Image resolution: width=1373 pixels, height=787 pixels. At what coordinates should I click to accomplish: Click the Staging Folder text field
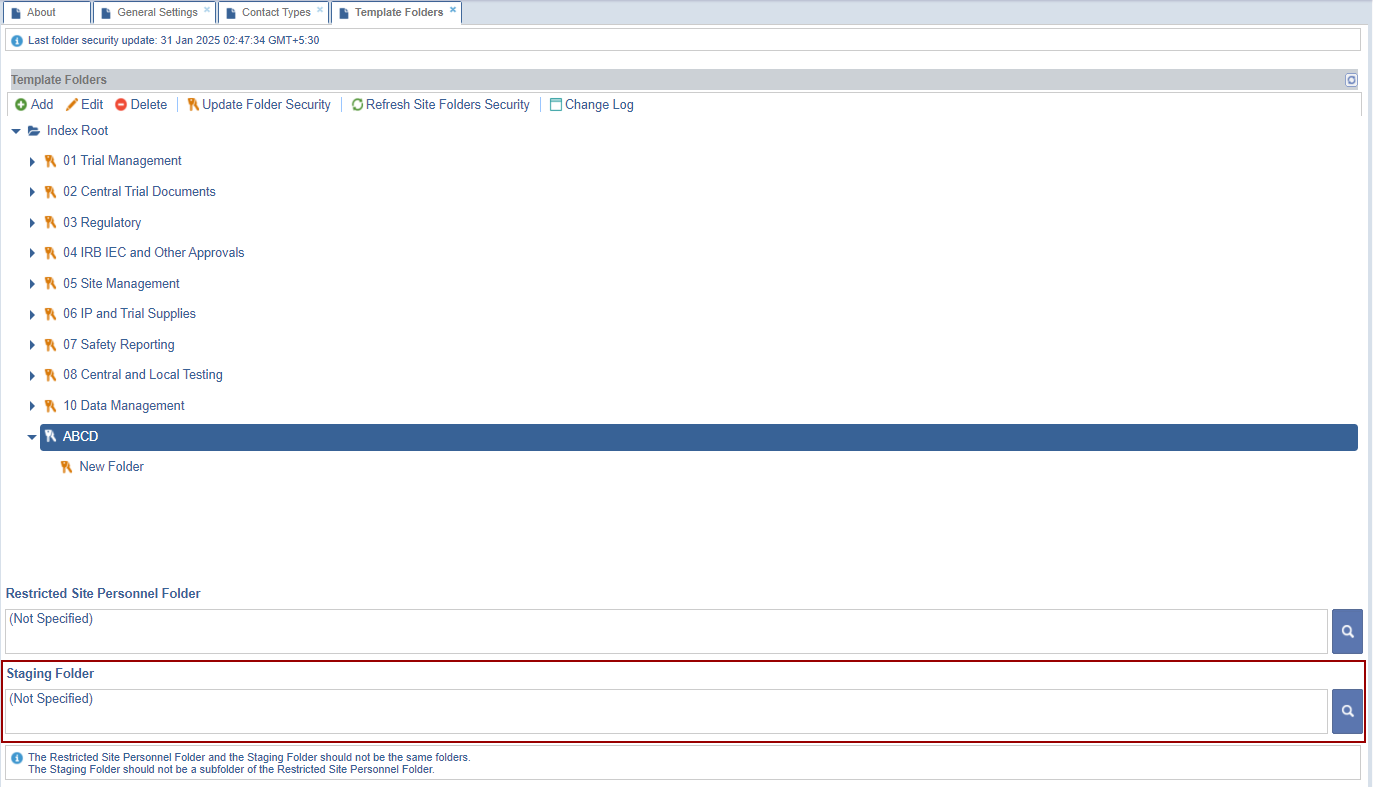666,711
